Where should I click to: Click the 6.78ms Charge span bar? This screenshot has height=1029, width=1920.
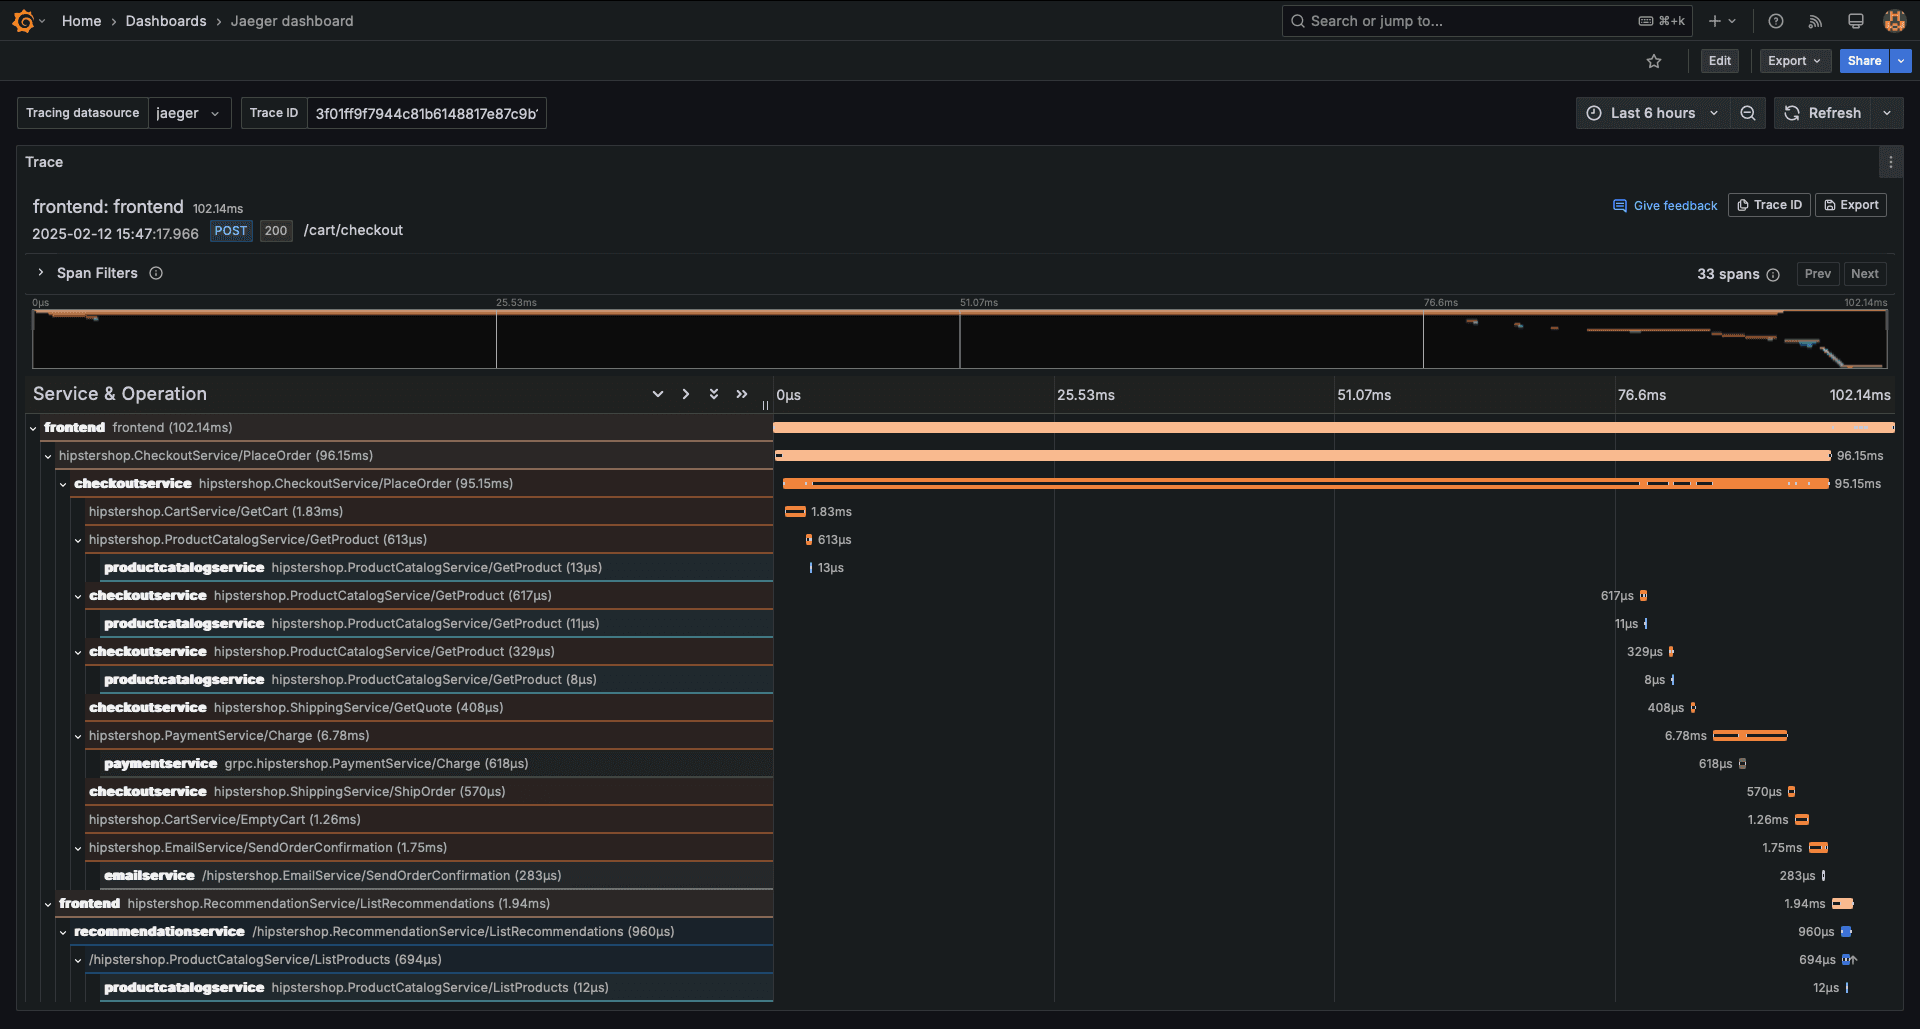point(1750,736)
